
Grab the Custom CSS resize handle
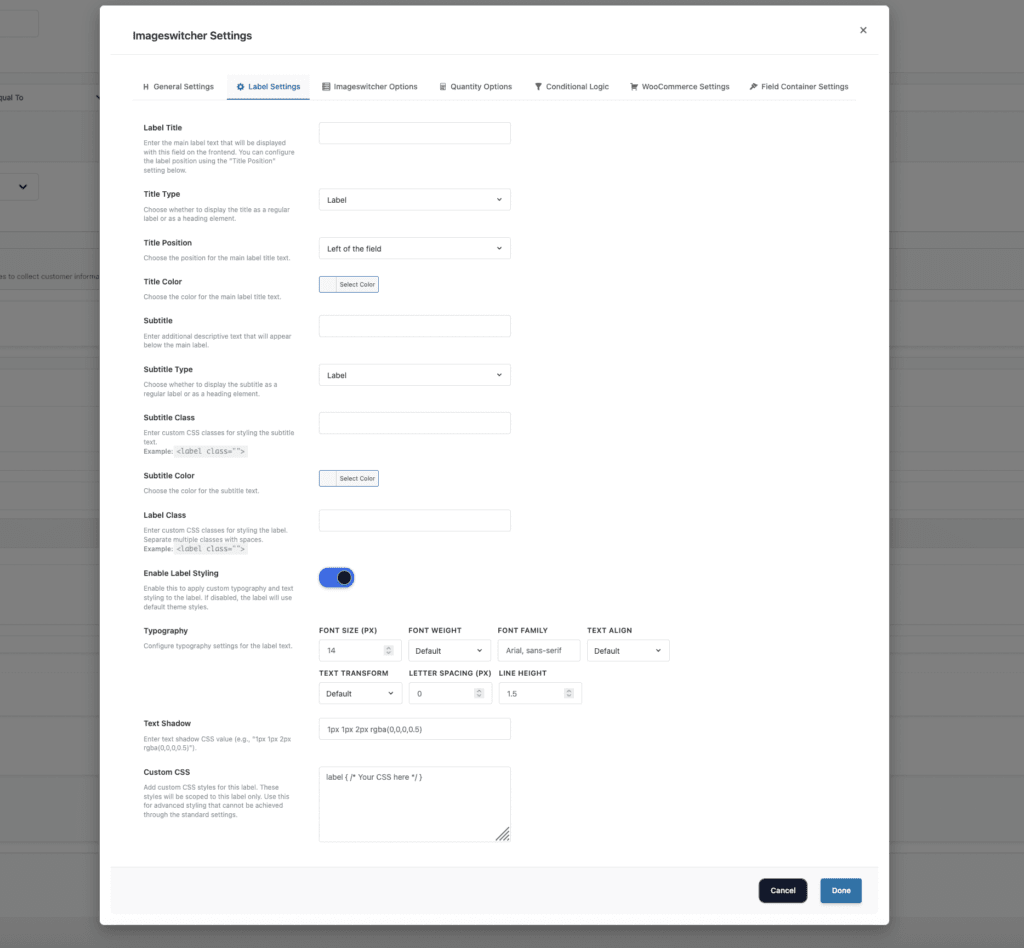502,834
